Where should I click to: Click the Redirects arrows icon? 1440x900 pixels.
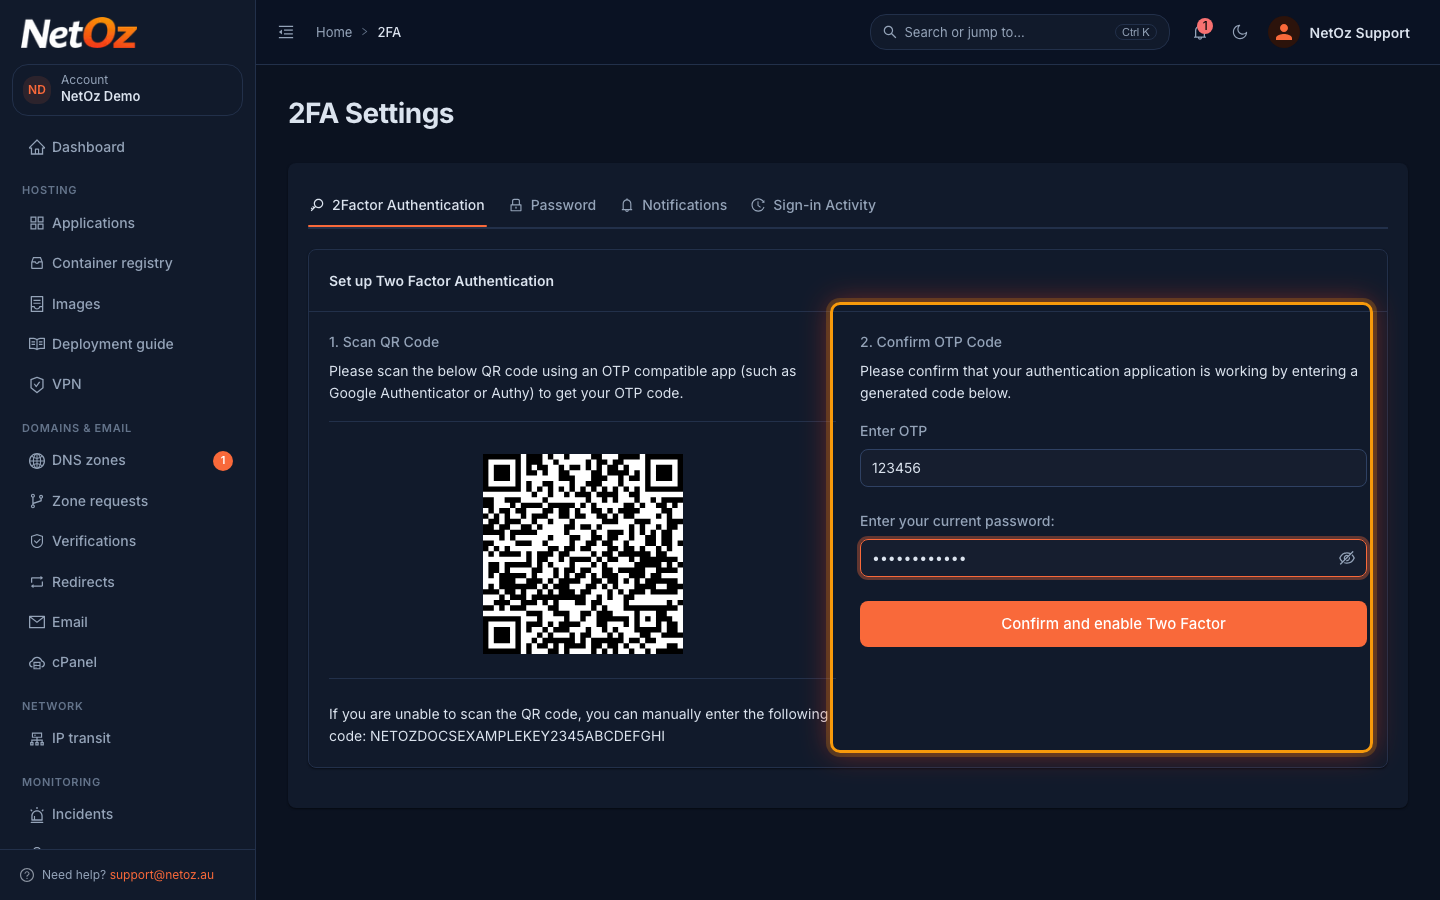tap(37, 582)
